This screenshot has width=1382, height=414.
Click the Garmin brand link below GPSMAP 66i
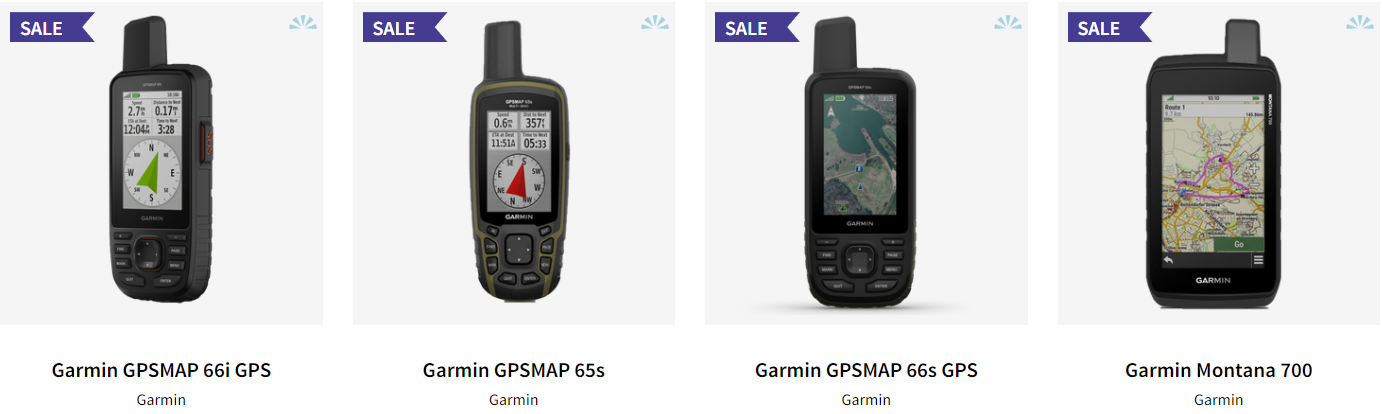tap(161, 400)
